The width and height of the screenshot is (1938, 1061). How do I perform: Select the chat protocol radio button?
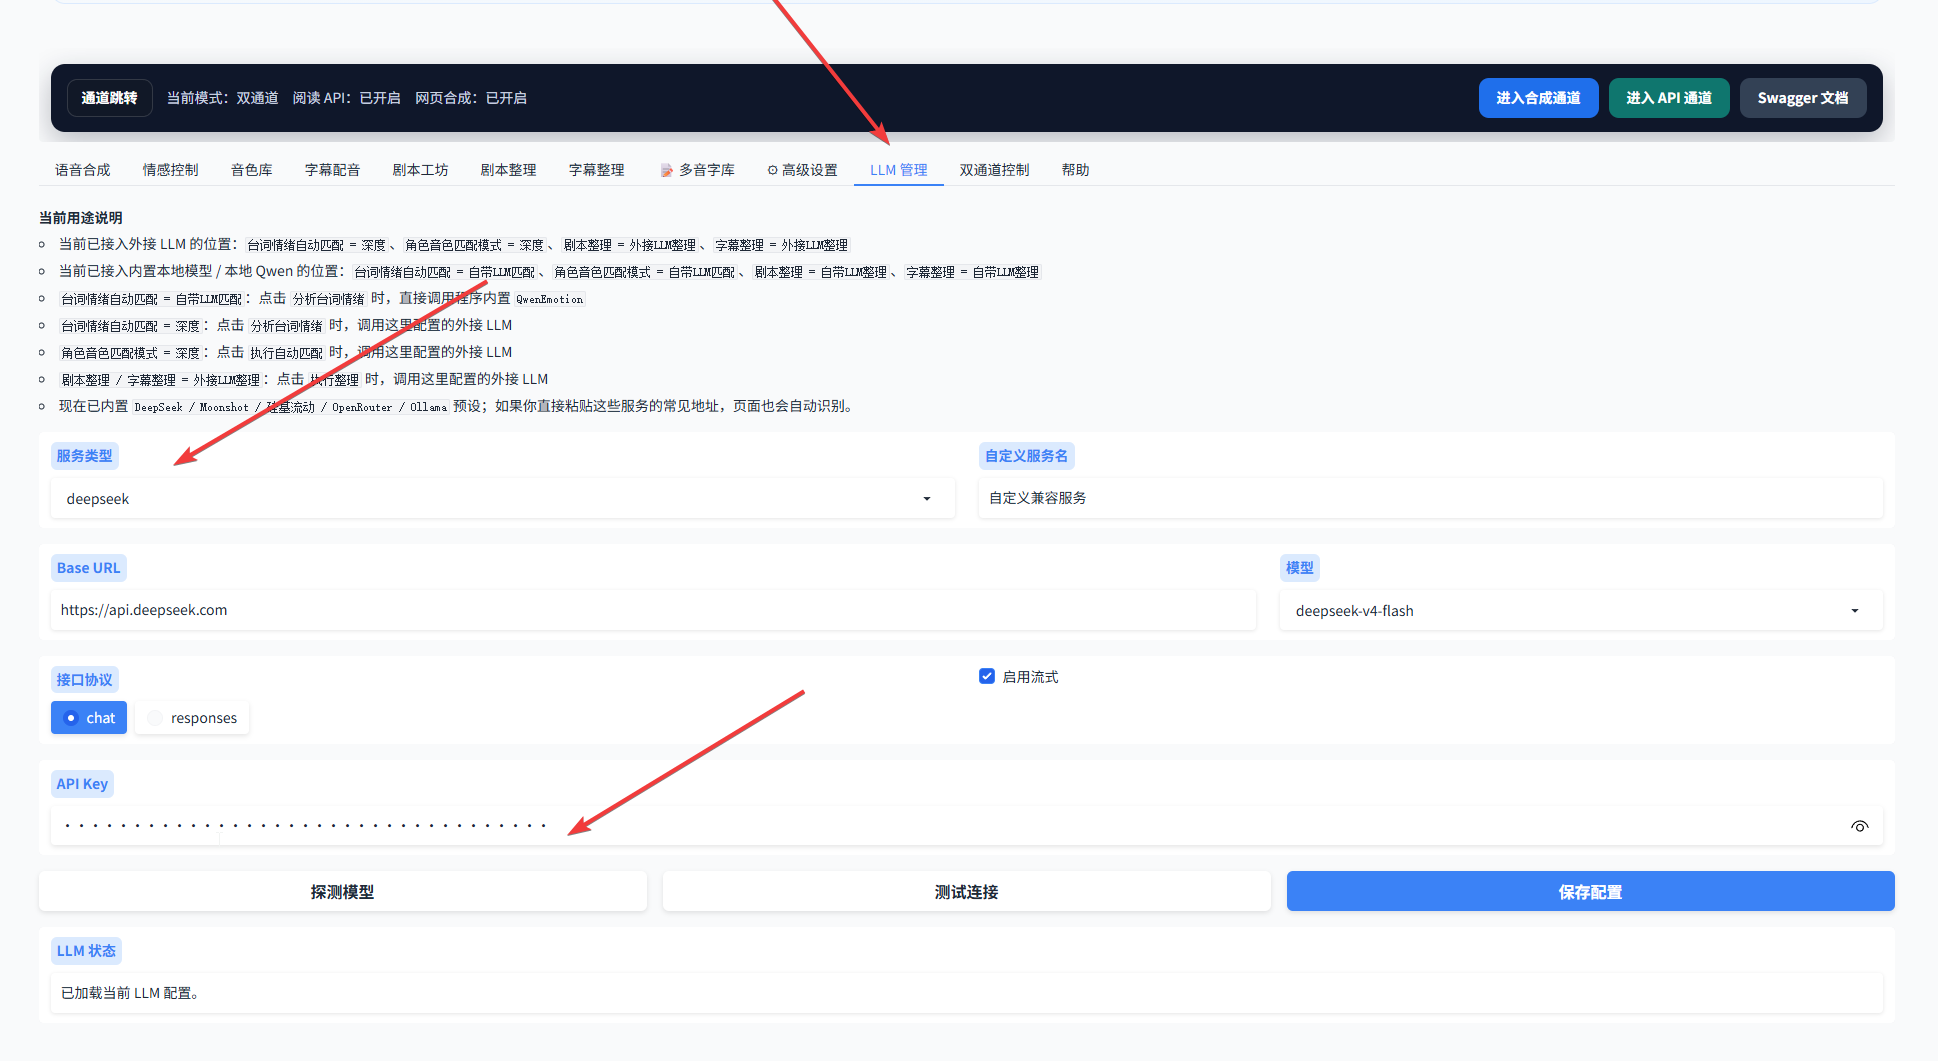coord(89,718)
